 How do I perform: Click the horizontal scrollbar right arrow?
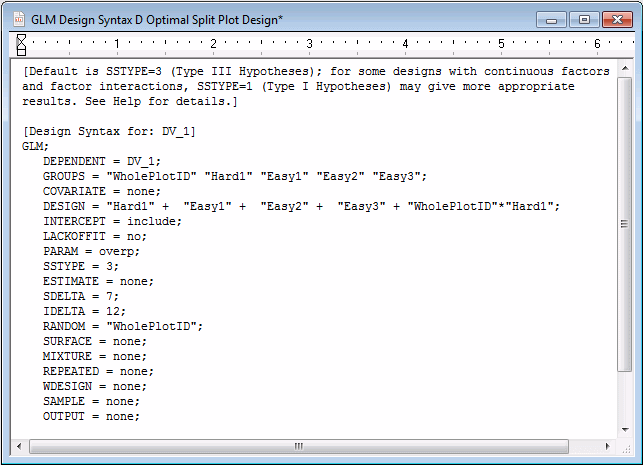(608, 445)
